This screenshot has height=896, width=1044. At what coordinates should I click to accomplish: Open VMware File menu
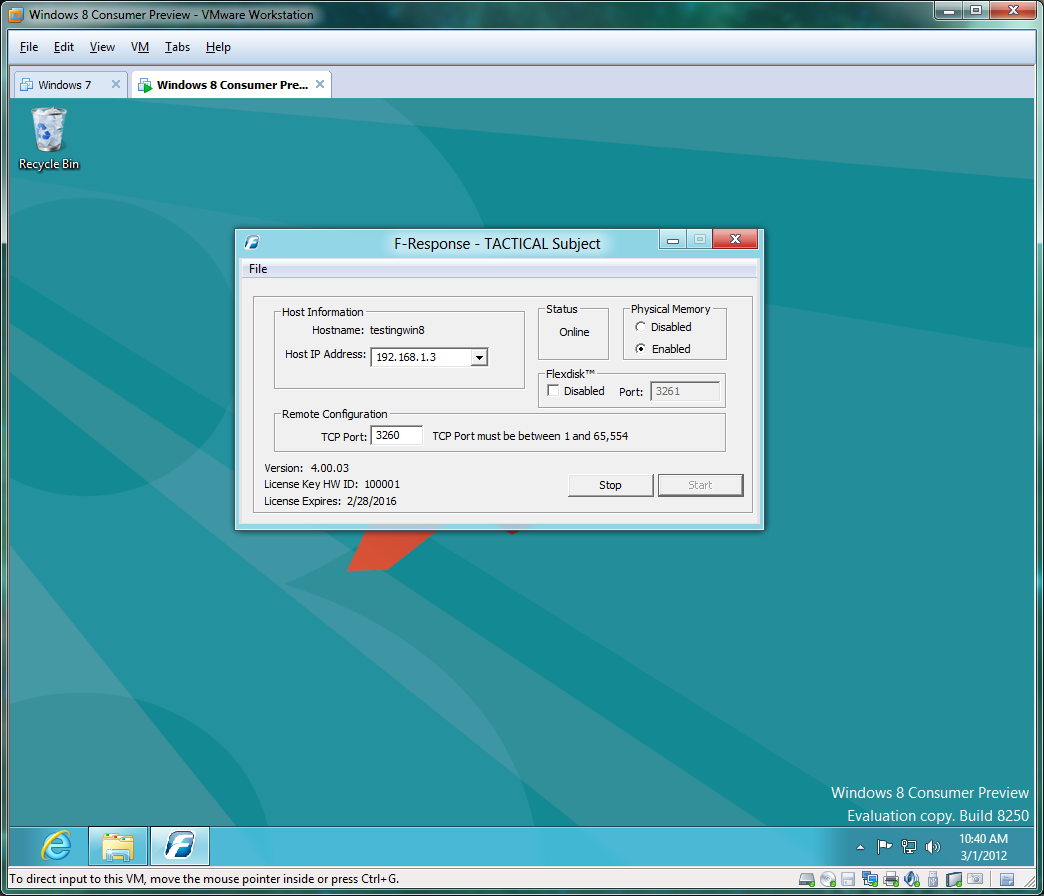(29, 47)
